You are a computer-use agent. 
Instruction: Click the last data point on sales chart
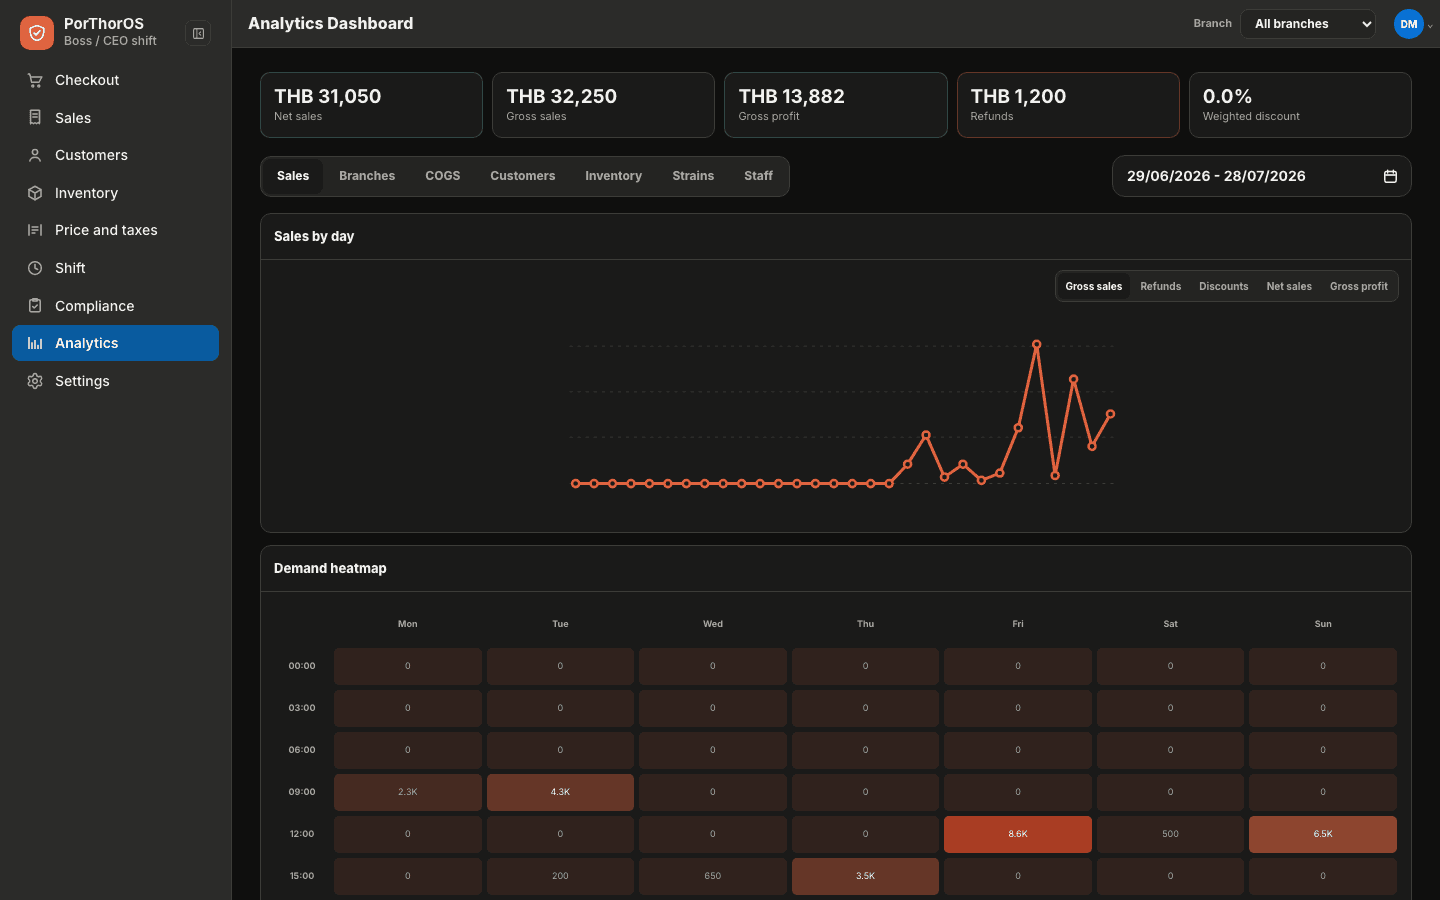[x=1110, y=414]
